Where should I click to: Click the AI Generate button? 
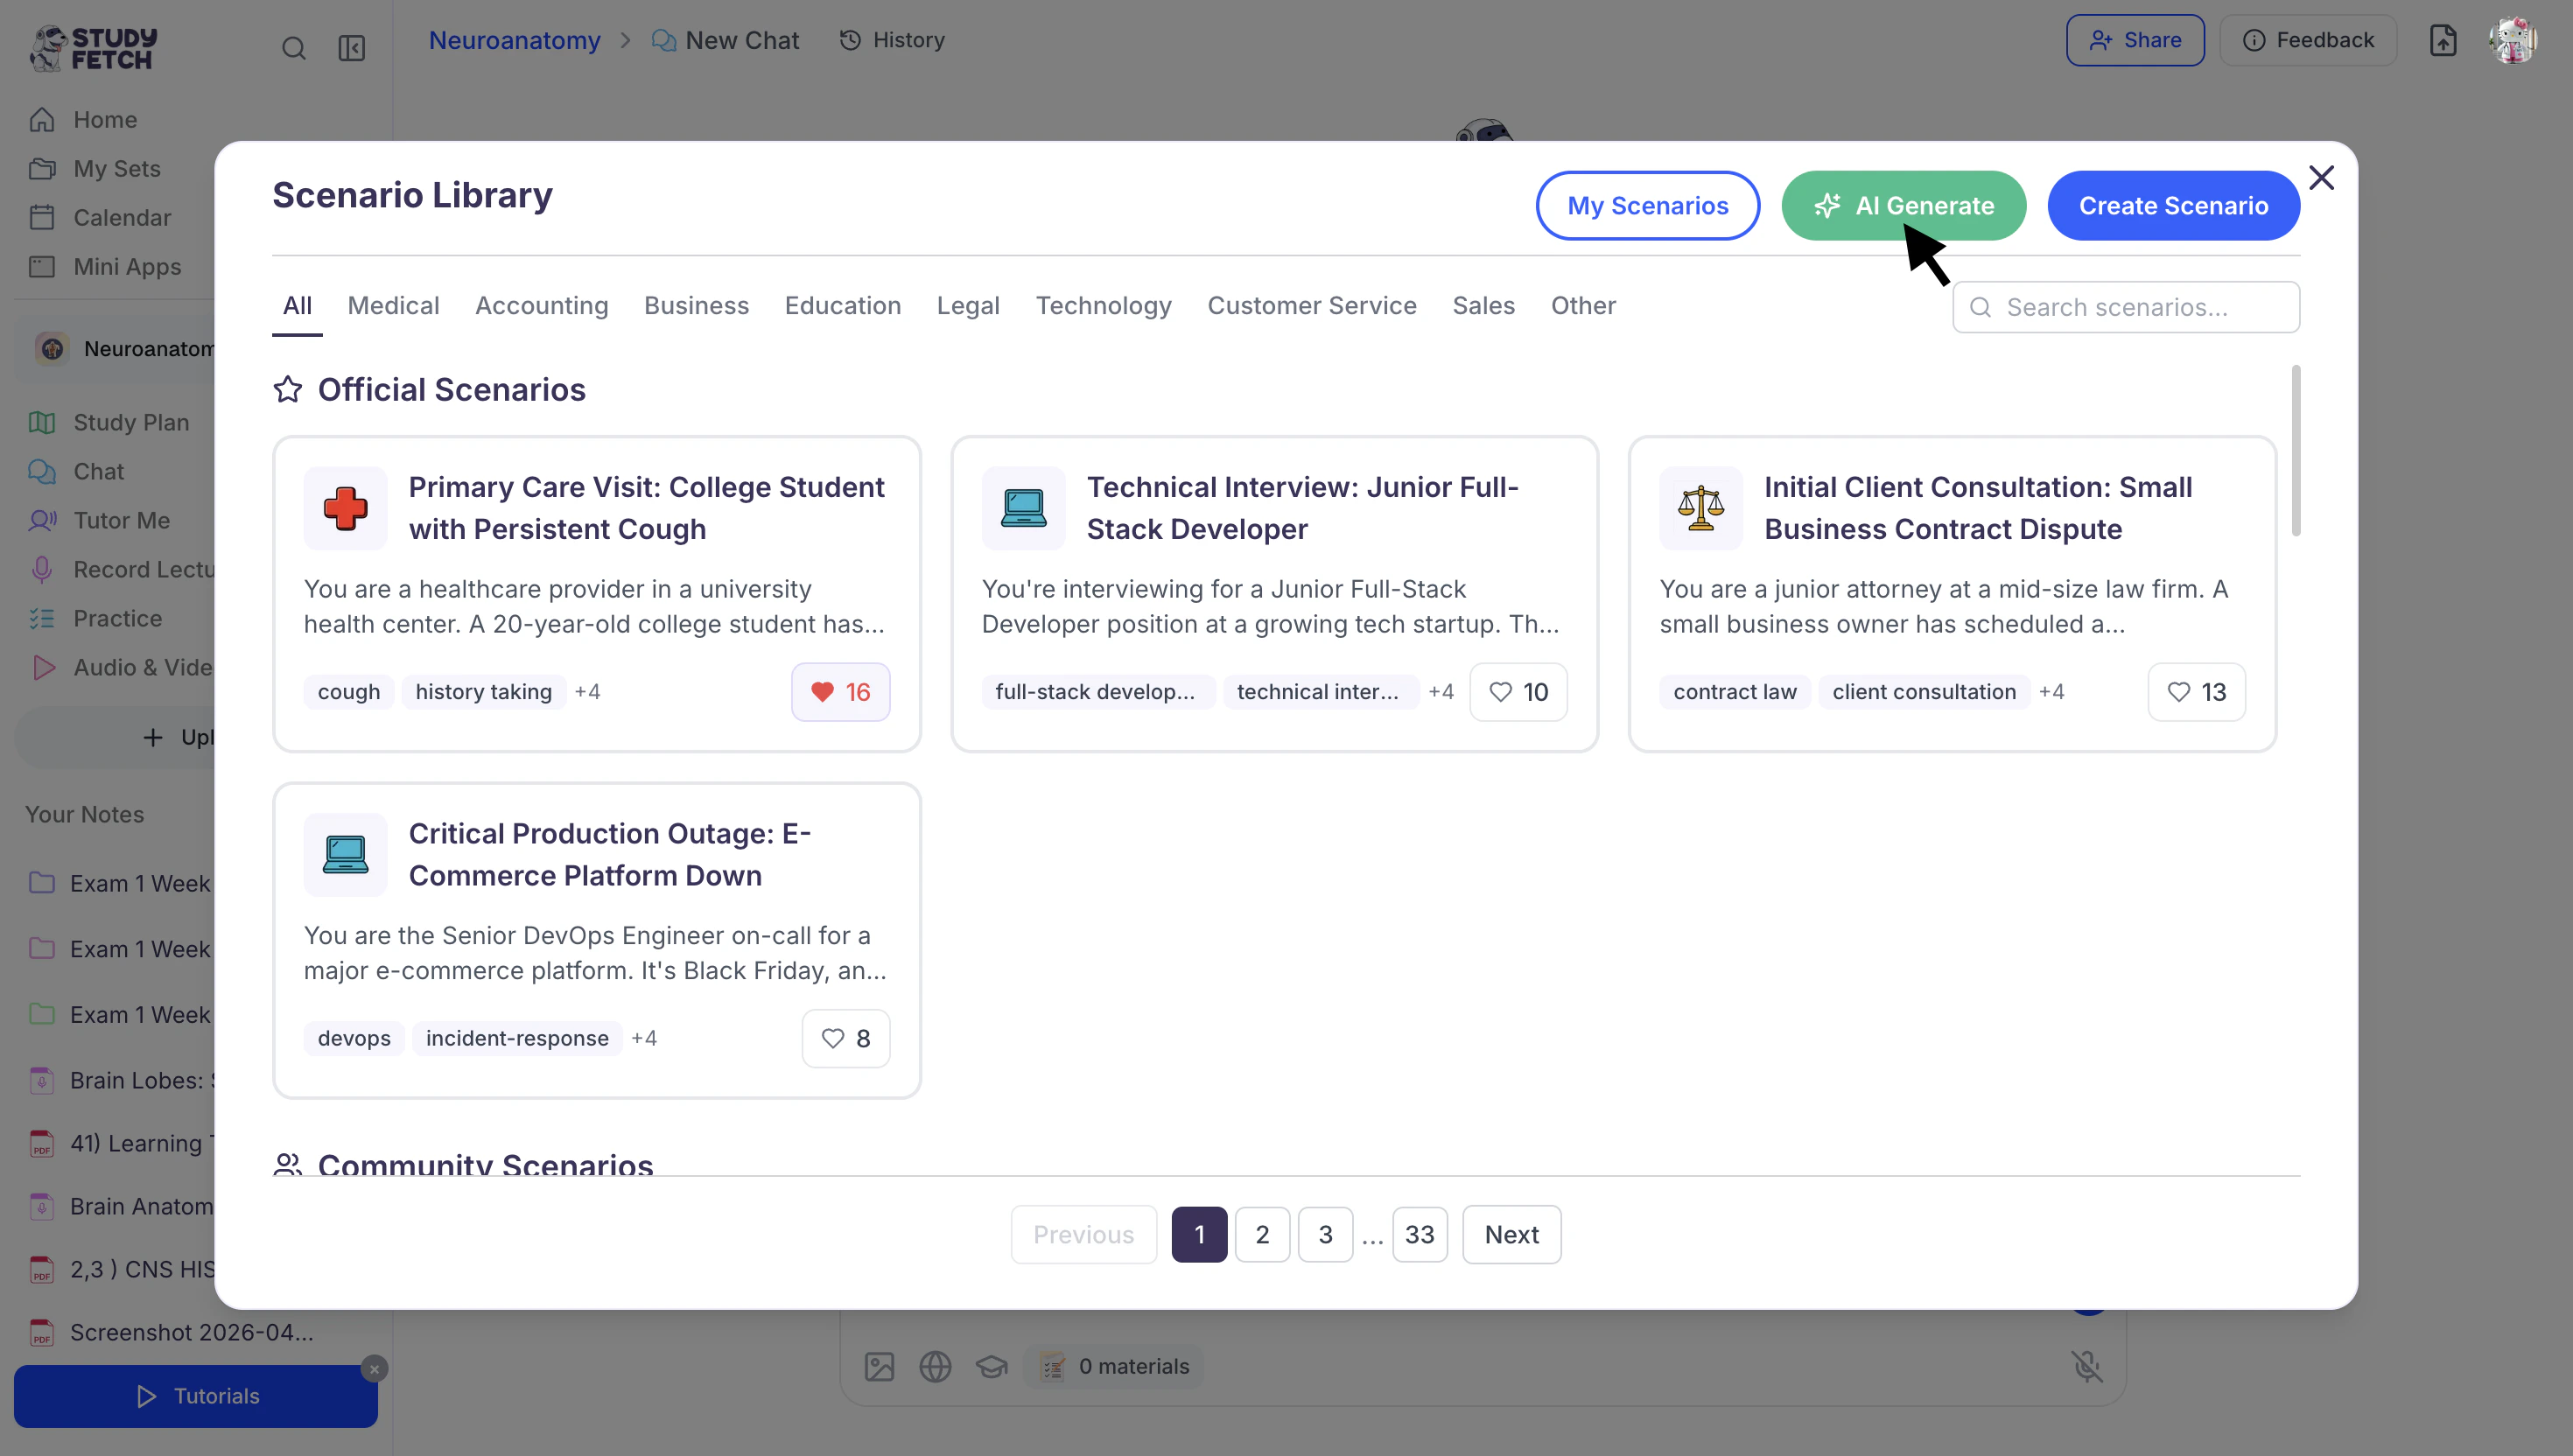(1903, 206)
